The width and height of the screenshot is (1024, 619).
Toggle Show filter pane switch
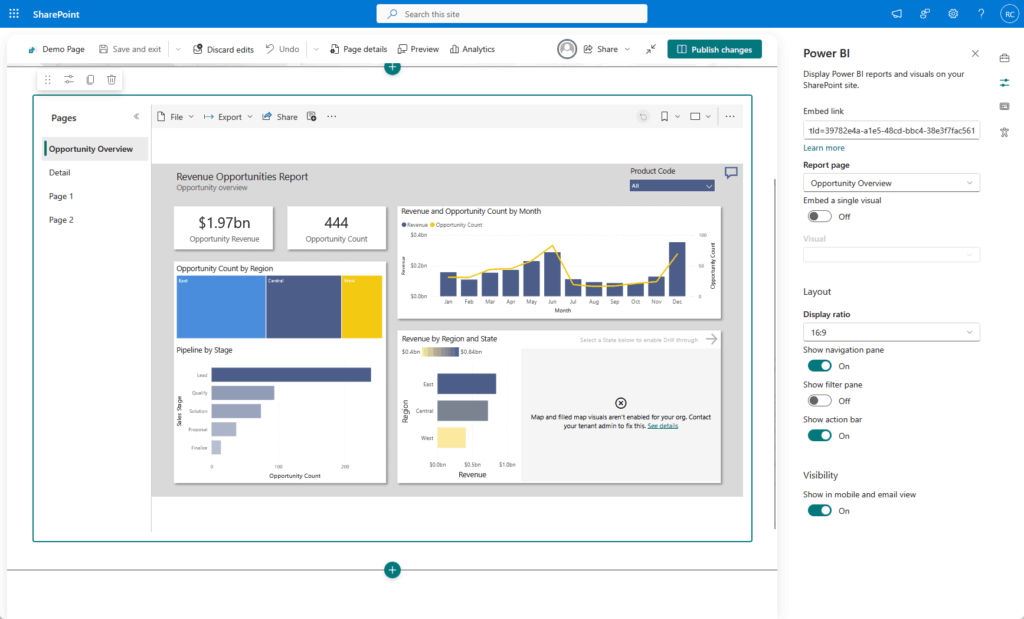pos(820,400)
